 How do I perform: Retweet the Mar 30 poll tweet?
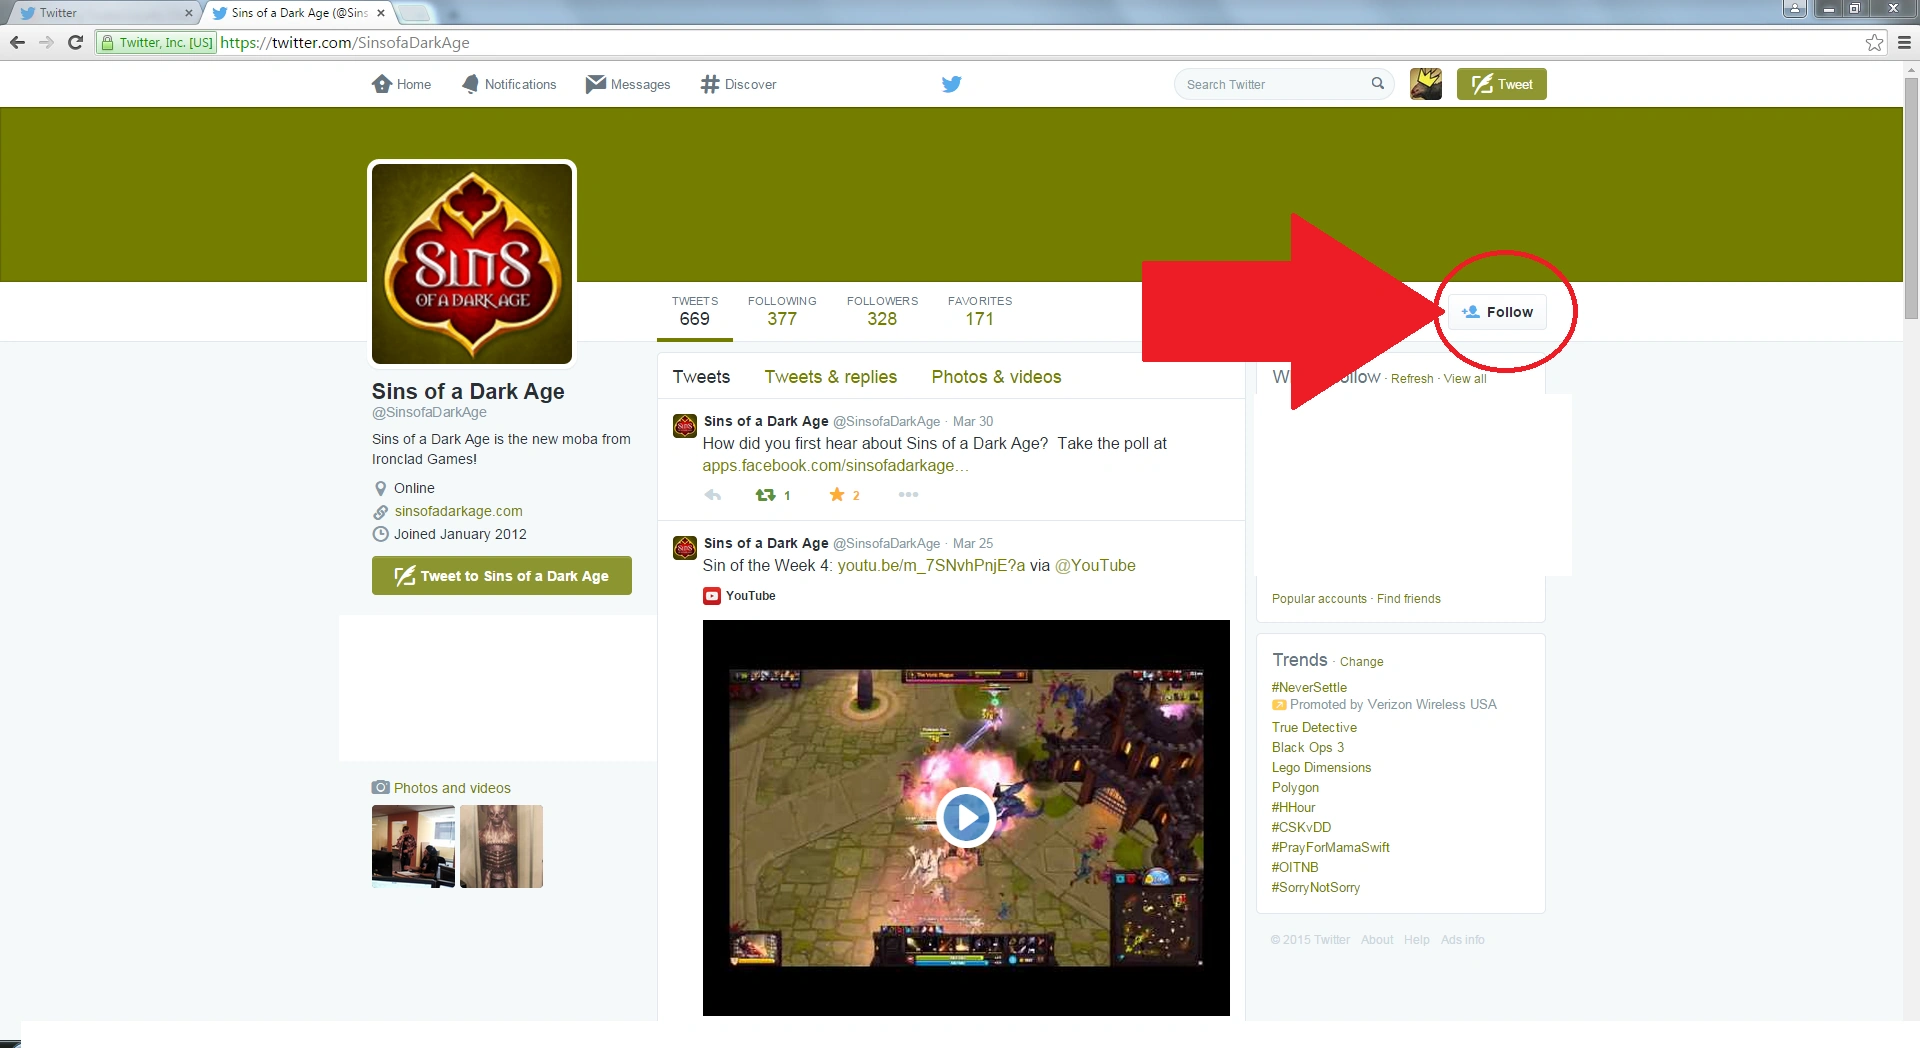766,495
